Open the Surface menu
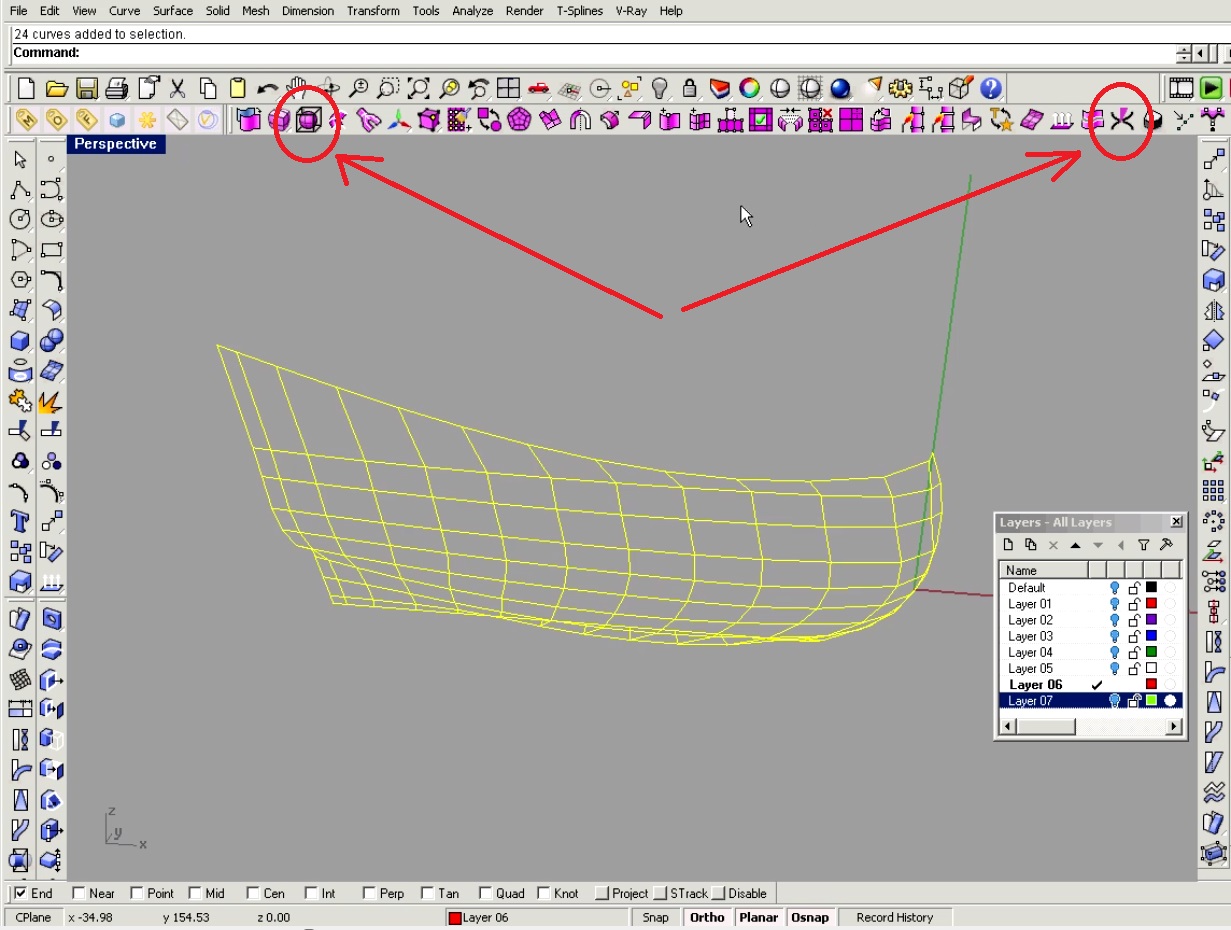 click(173, 11)
